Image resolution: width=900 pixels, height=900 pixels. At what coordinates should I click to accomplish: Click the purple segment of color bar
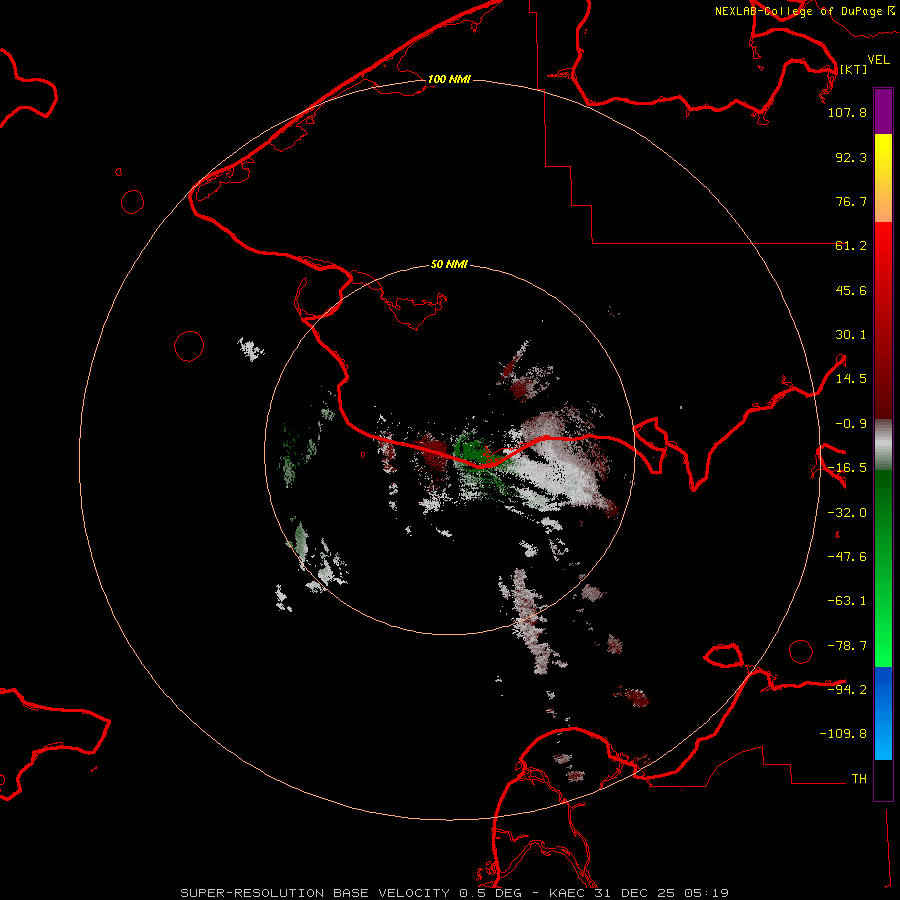[x=883, y=111]
